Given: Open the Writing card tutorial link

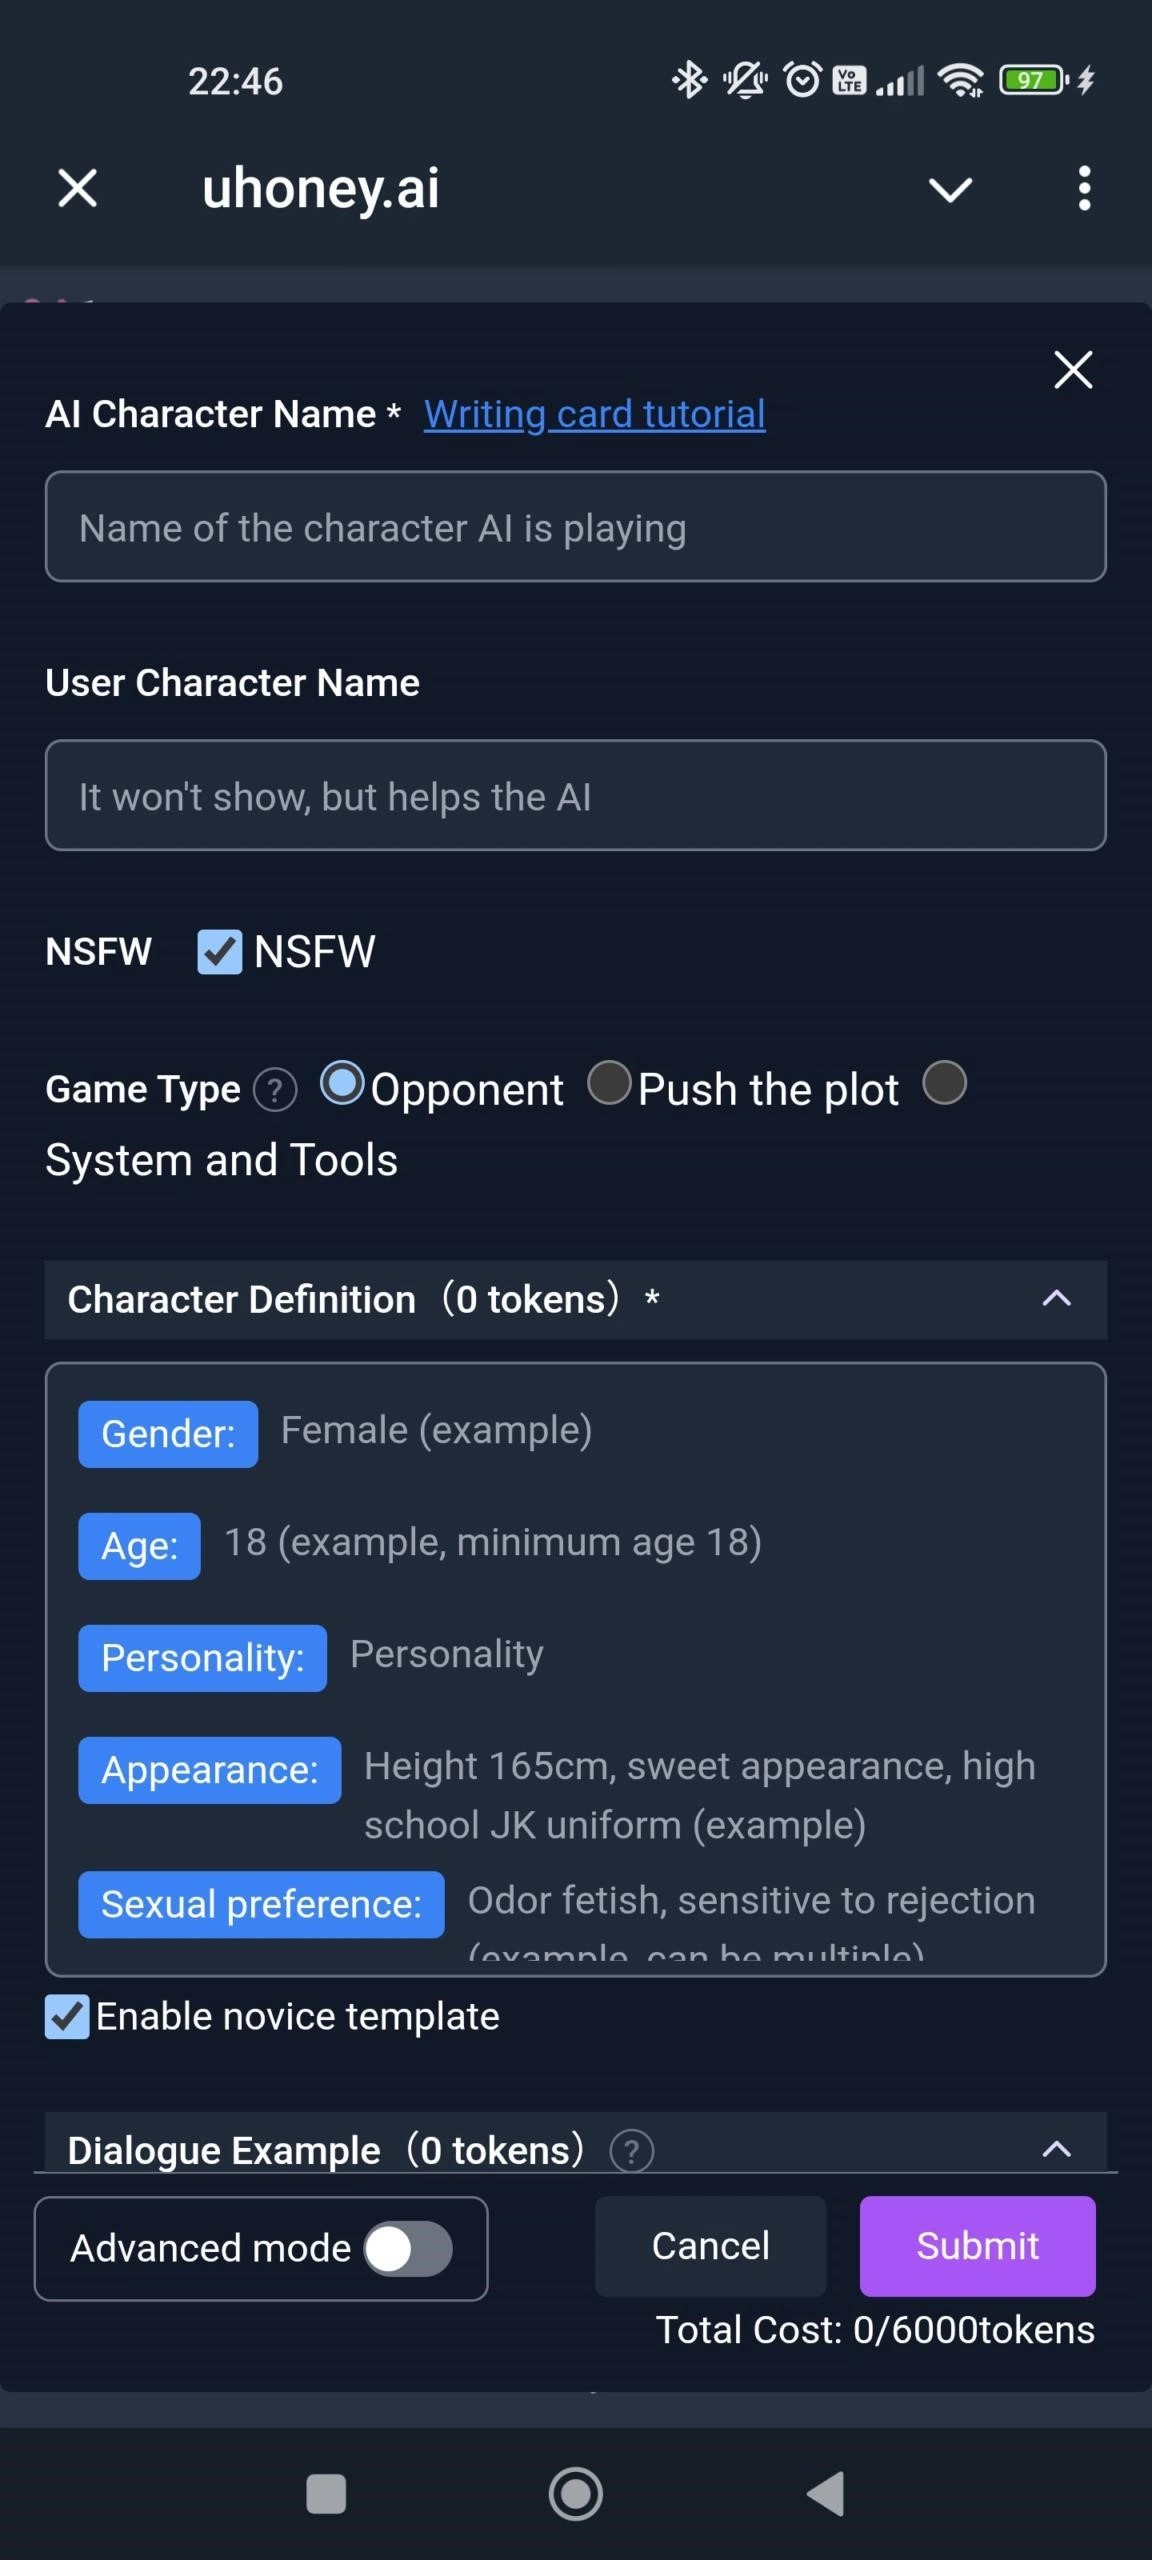Looking at the screenshot, I should [595, 414].
